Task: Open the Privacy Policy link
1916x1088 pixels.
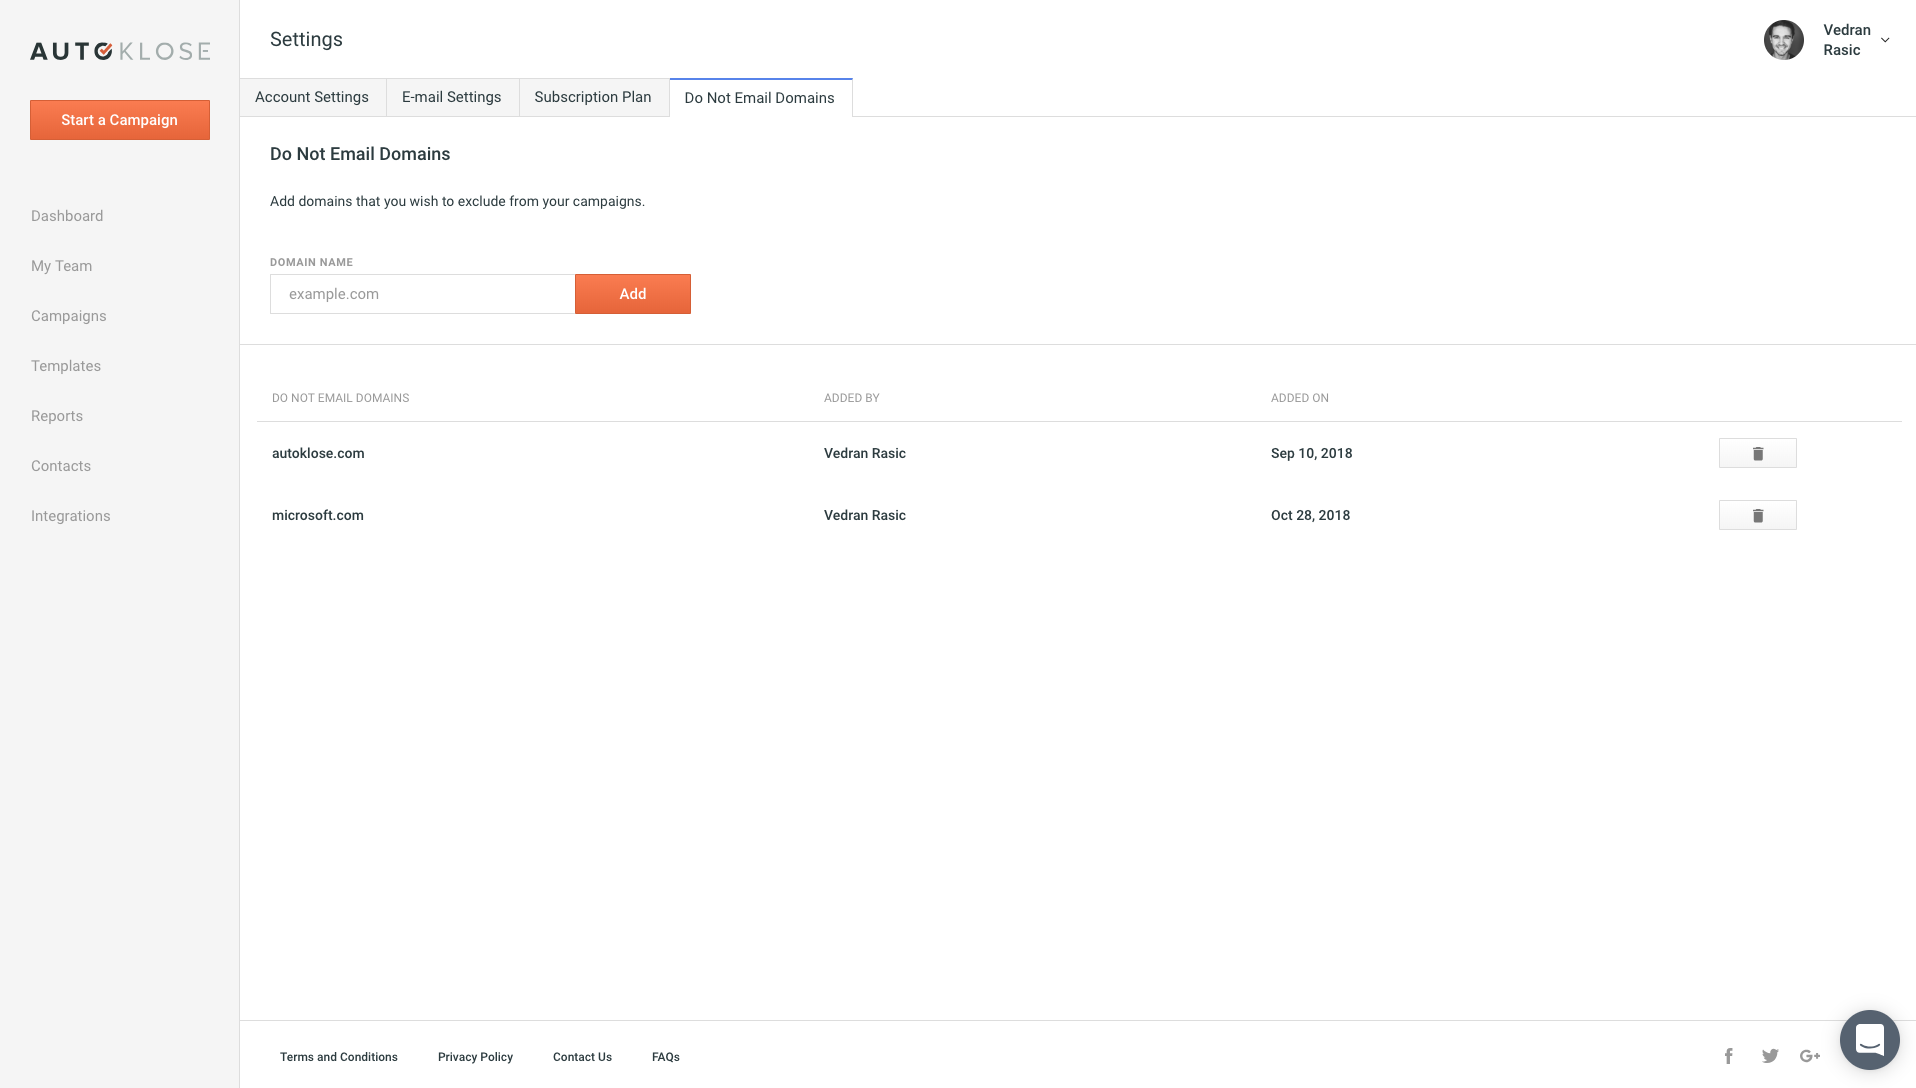Action: click(475, 1057)
